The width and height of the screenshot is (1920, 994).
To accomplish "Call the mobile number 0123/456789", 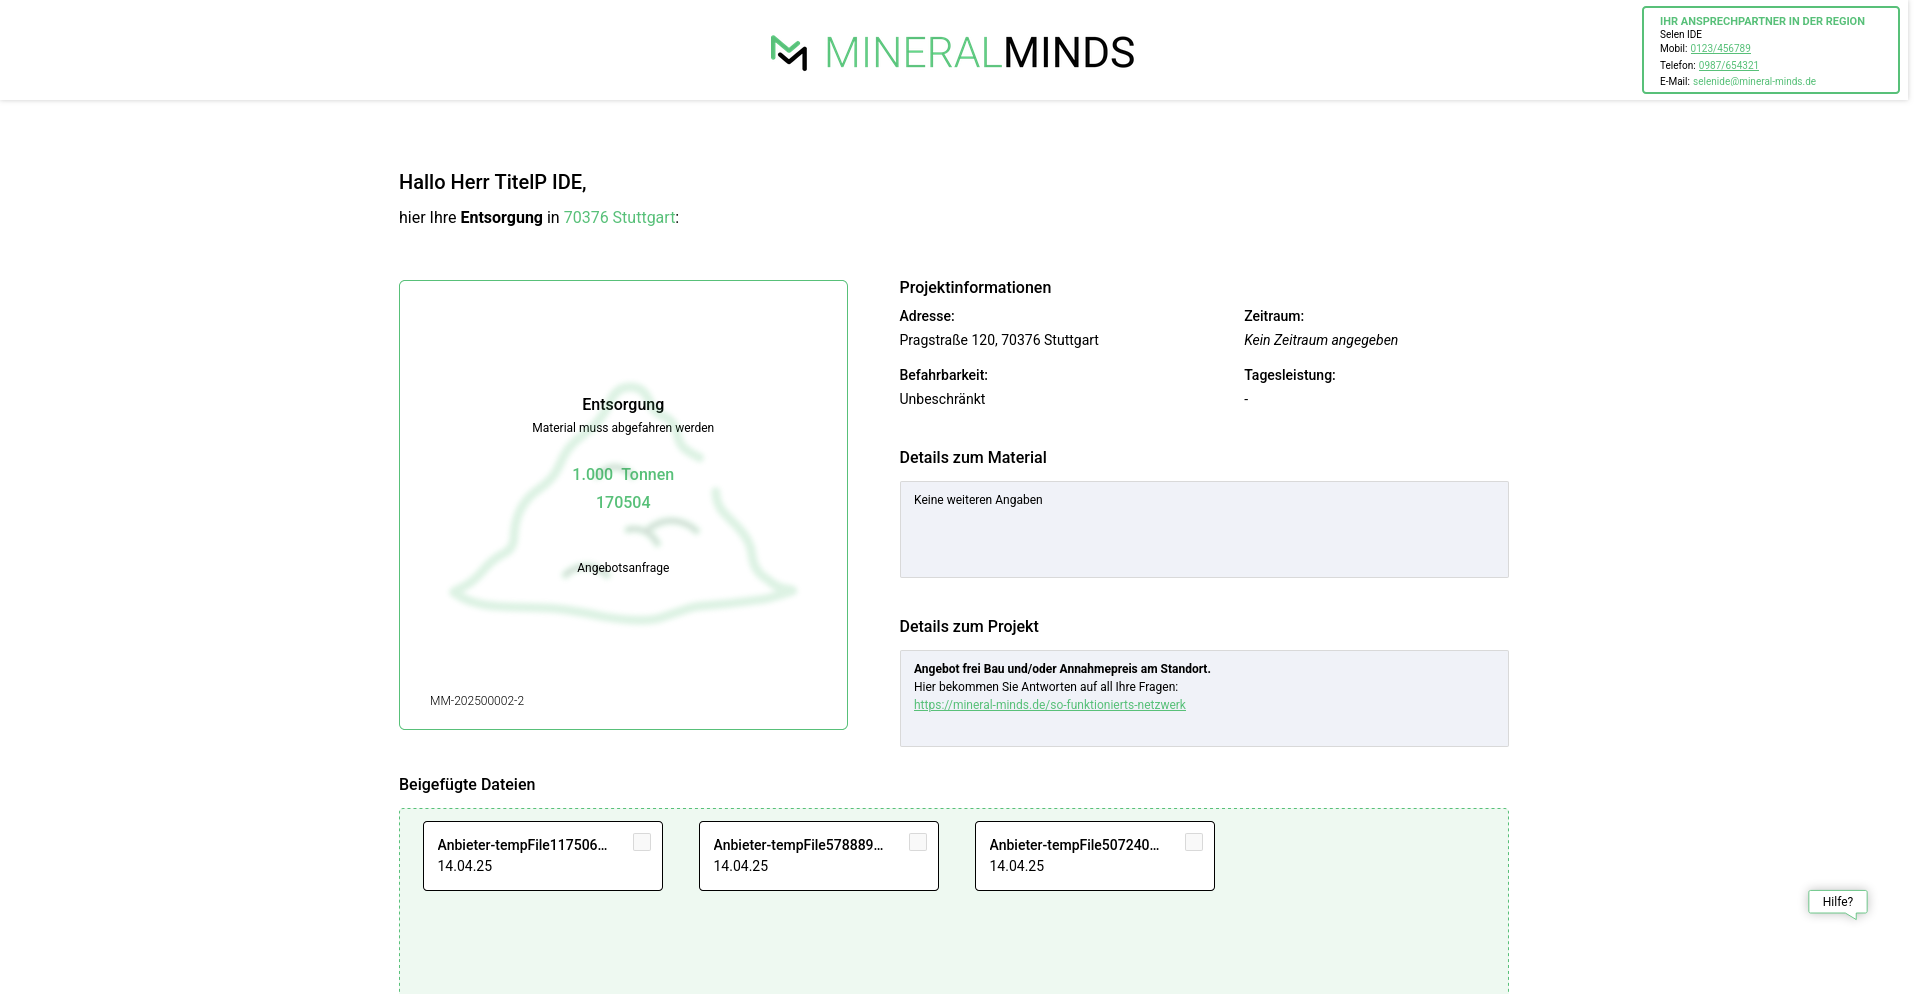I will tap(1720, 49).
